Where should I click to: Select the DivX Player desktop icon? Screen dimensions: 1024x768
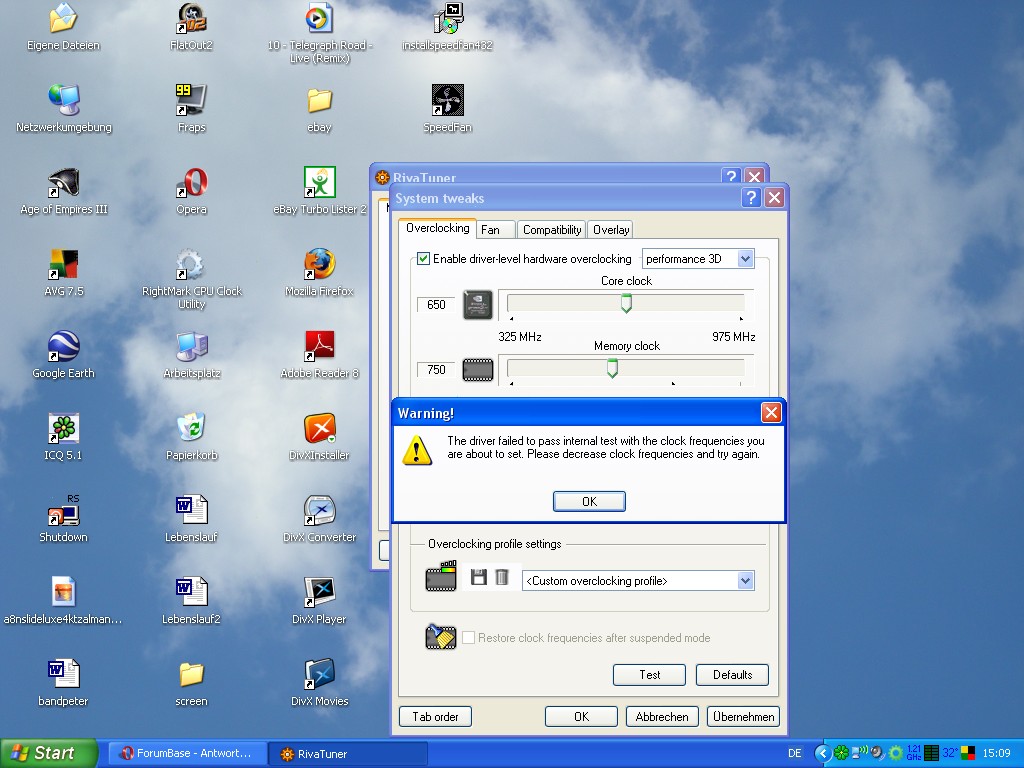(319, 600)
